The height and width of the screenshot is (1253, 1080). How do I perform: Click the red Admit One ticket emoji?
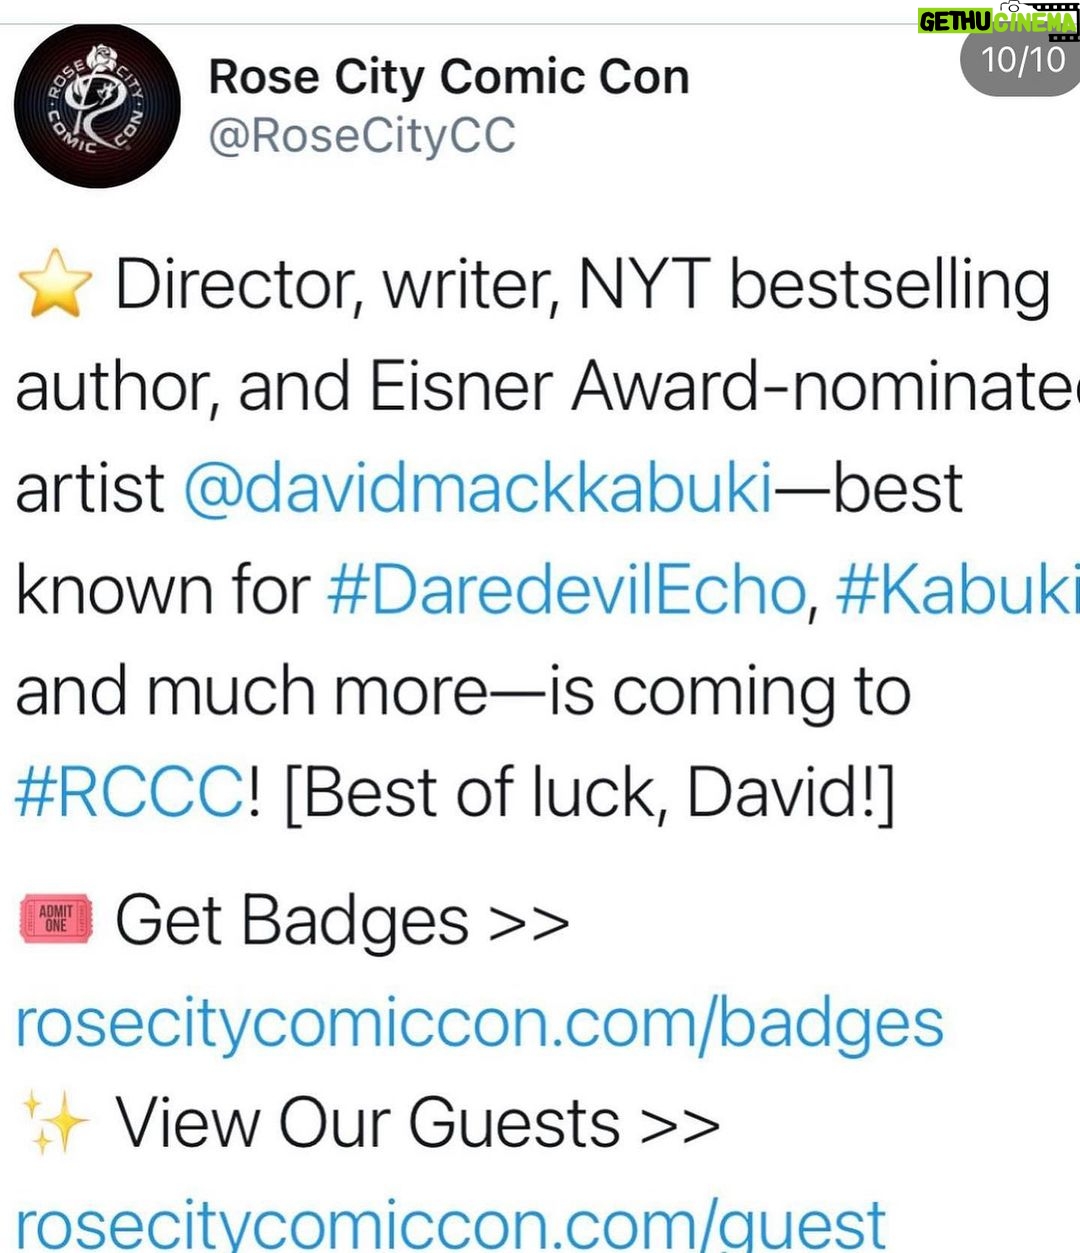coord(56,918)
